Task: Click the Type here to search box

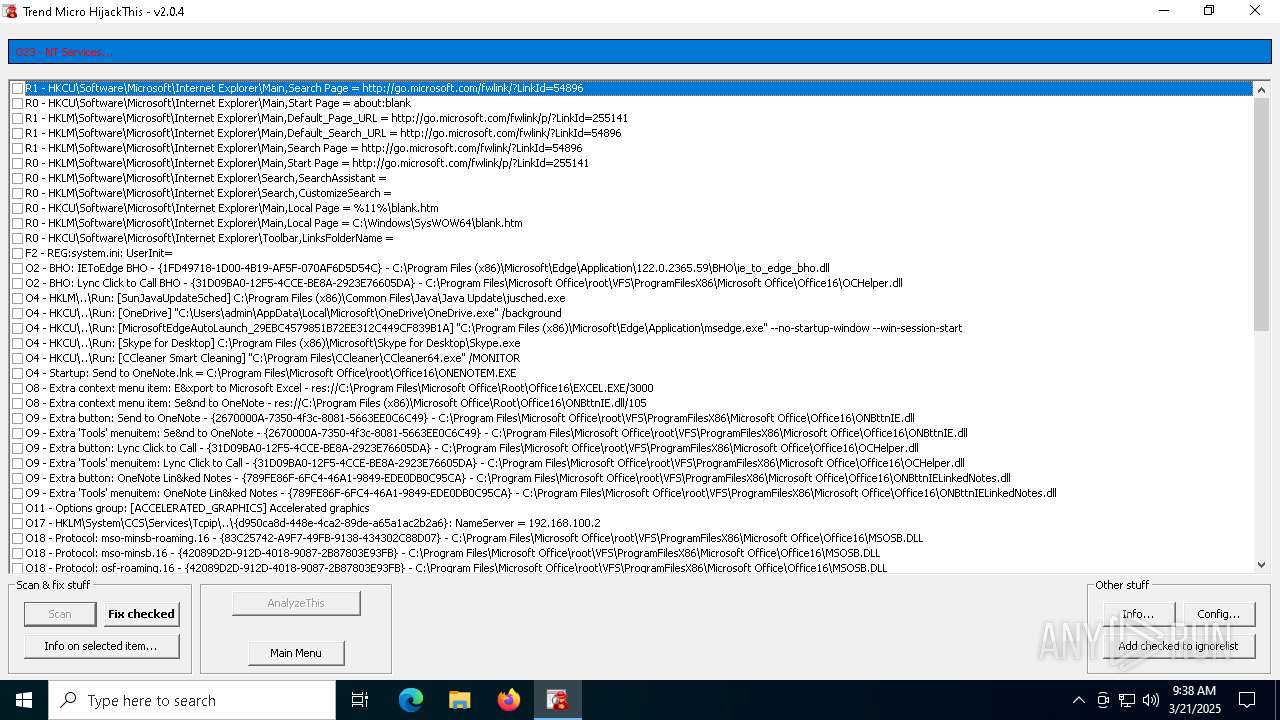Action: (192, 700)
